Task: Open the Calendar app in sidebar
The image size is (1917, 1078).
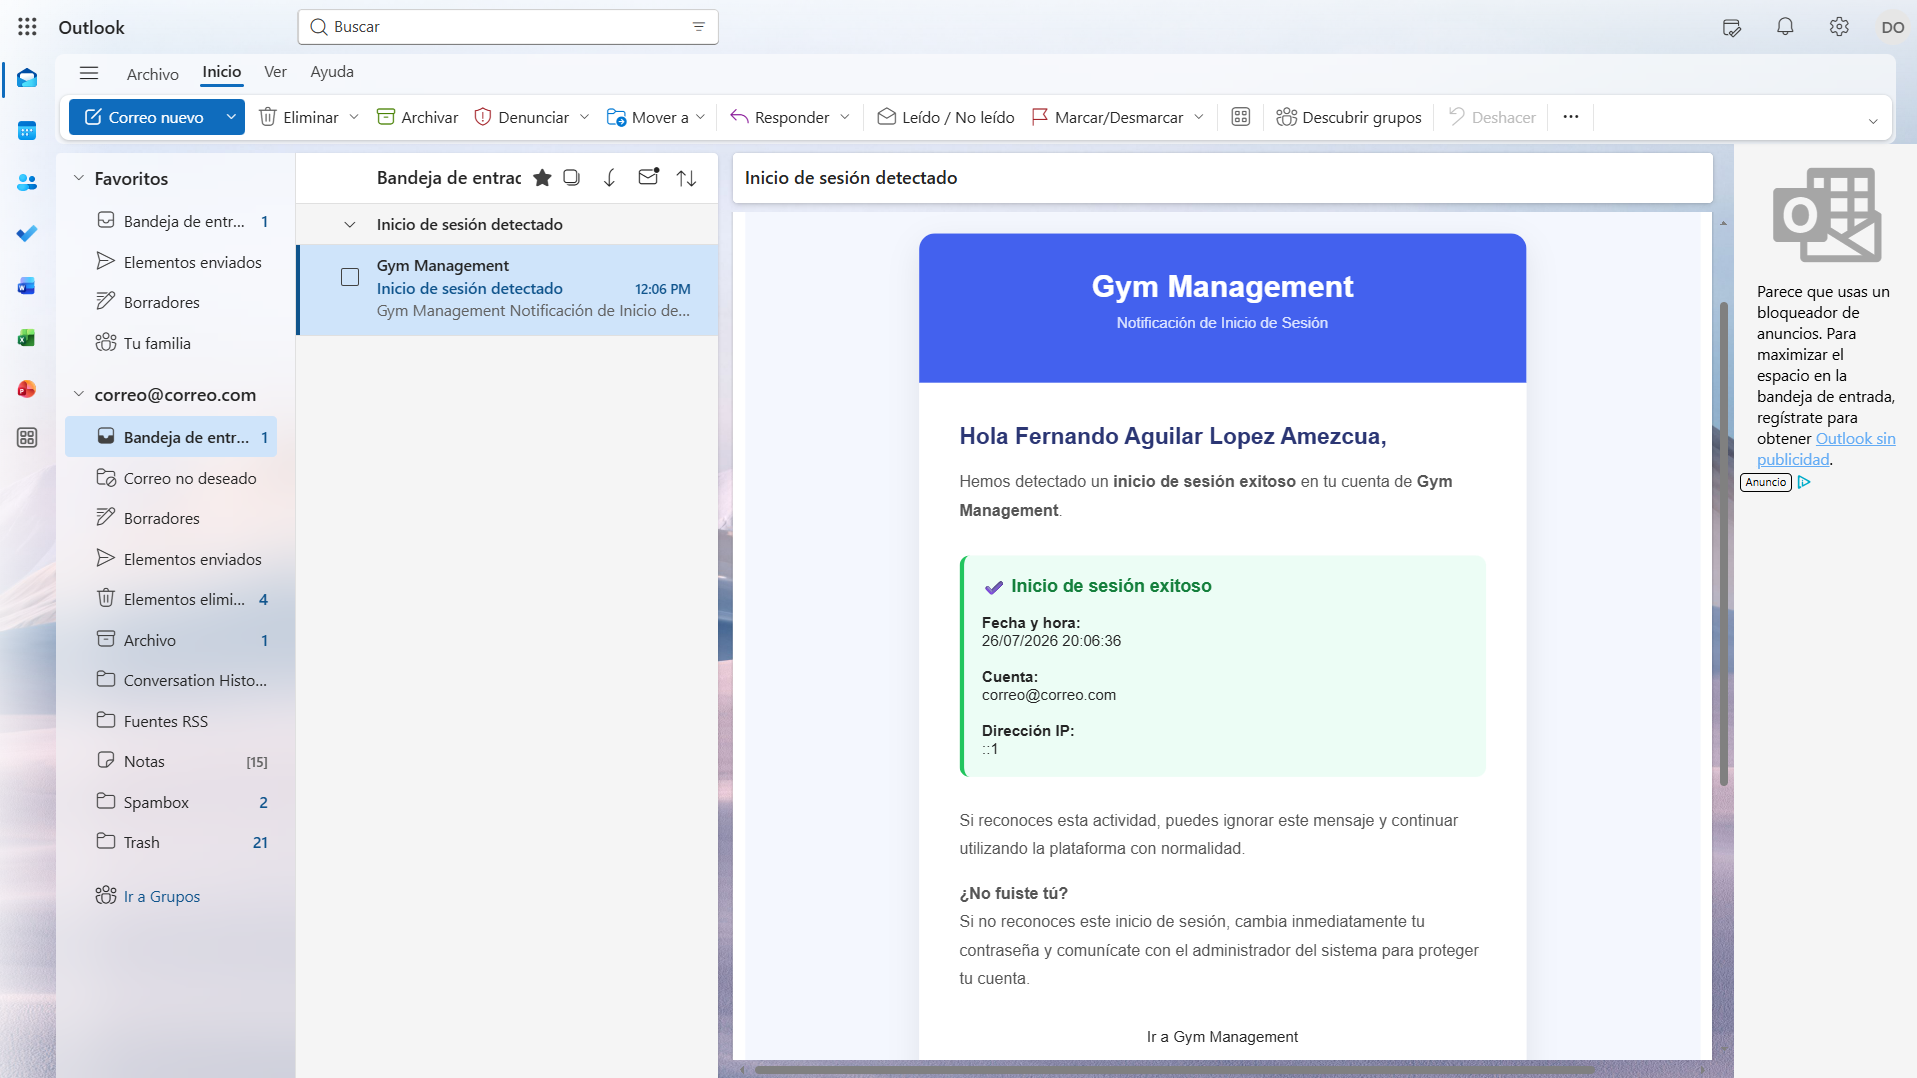Action: (x=27, y=130)
